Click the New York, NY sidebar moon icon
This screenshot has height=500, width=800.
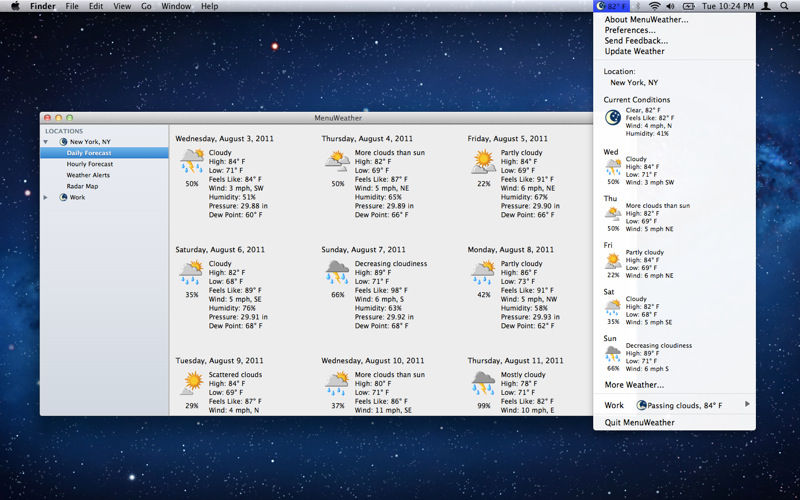pos(63,142)
